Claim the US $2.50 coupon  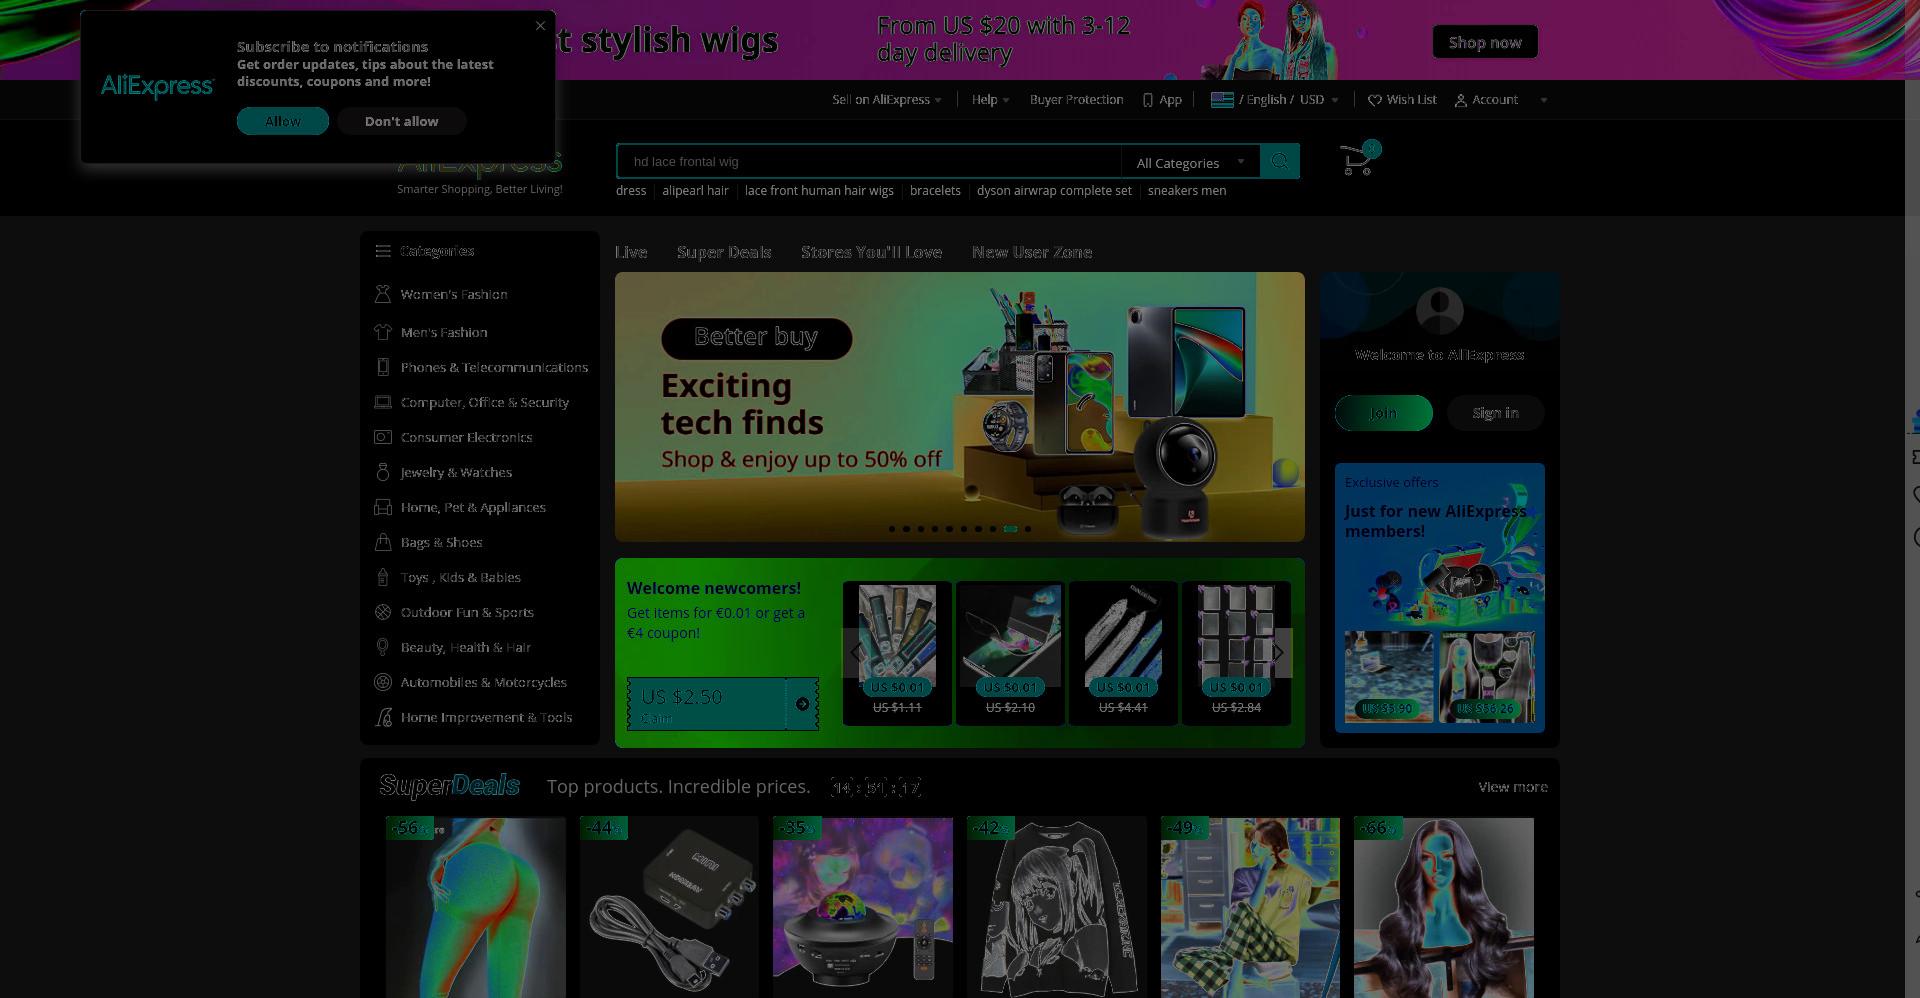pos(722,704)
